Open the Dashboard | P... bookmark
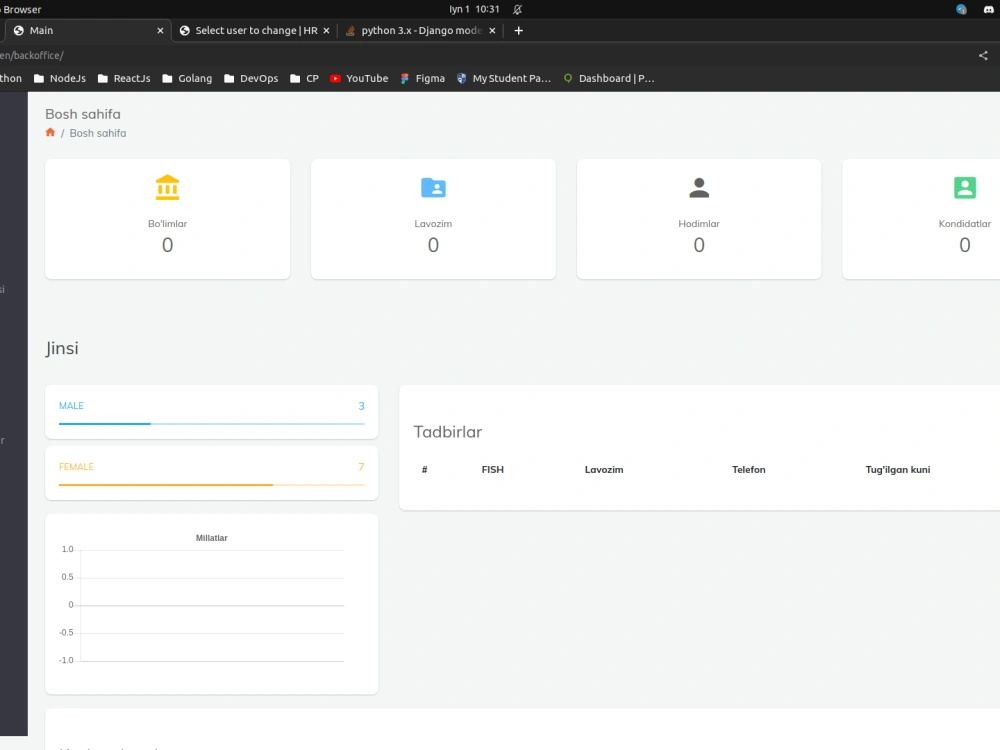Screen dimensions: 1000x750 (x=609, y=78)
